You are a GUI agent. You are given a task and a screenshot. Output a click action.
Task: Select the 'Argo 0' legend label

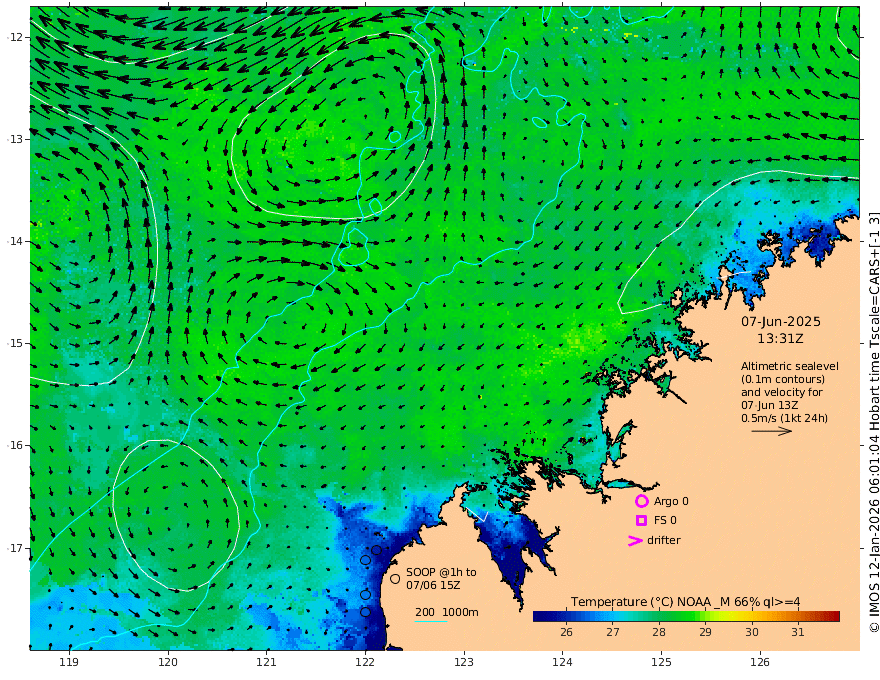tap(671, 501)
